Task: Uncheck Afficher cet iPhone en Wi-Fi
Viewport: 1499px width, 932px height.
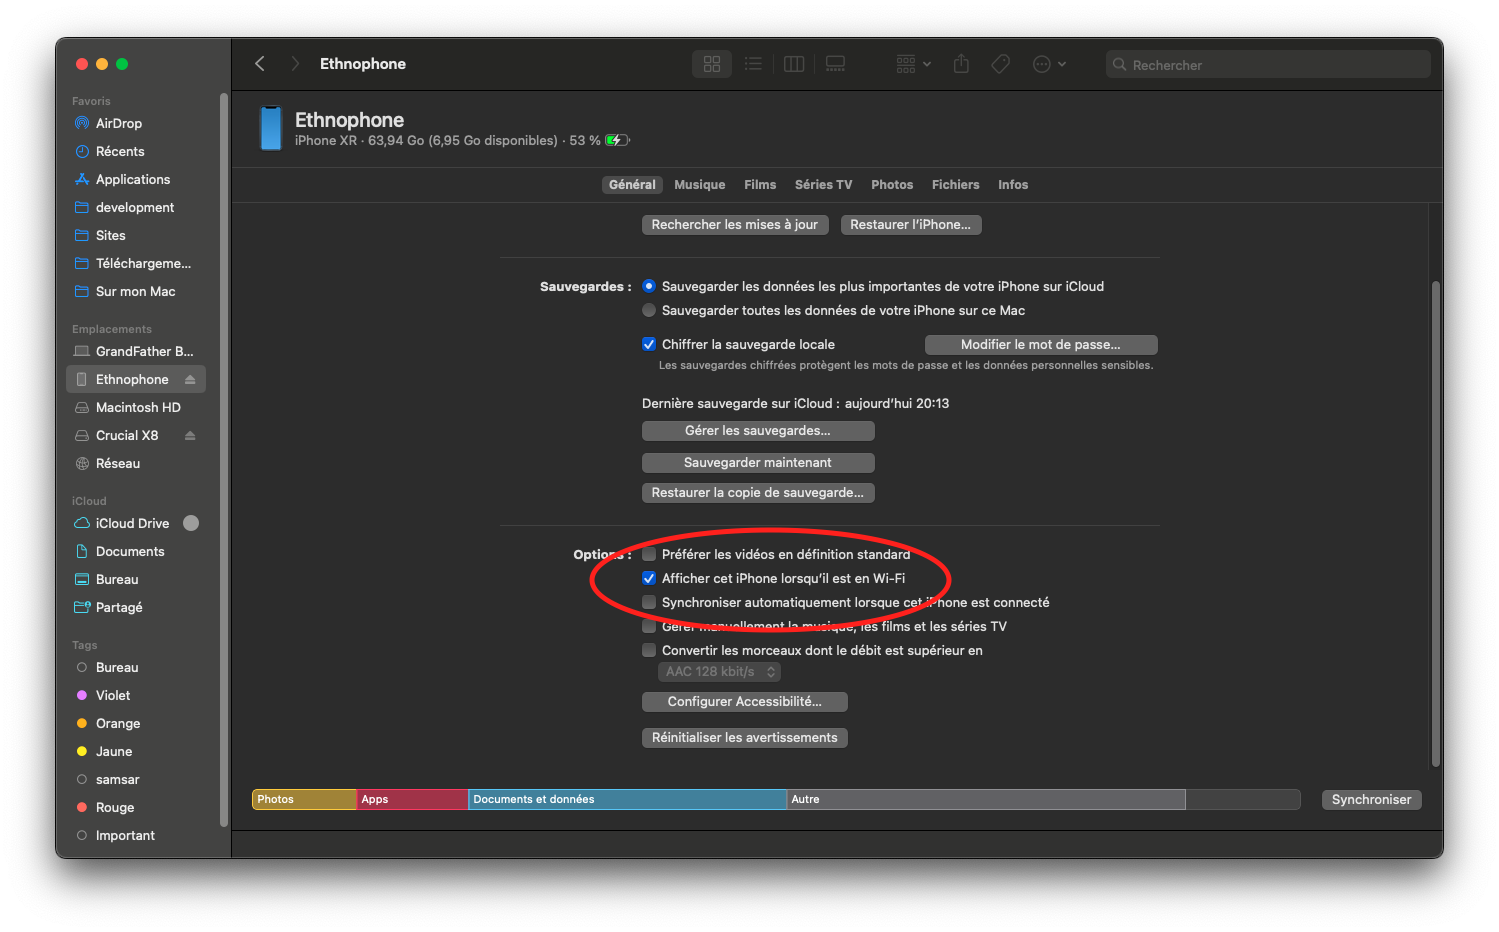Action: 649,578
